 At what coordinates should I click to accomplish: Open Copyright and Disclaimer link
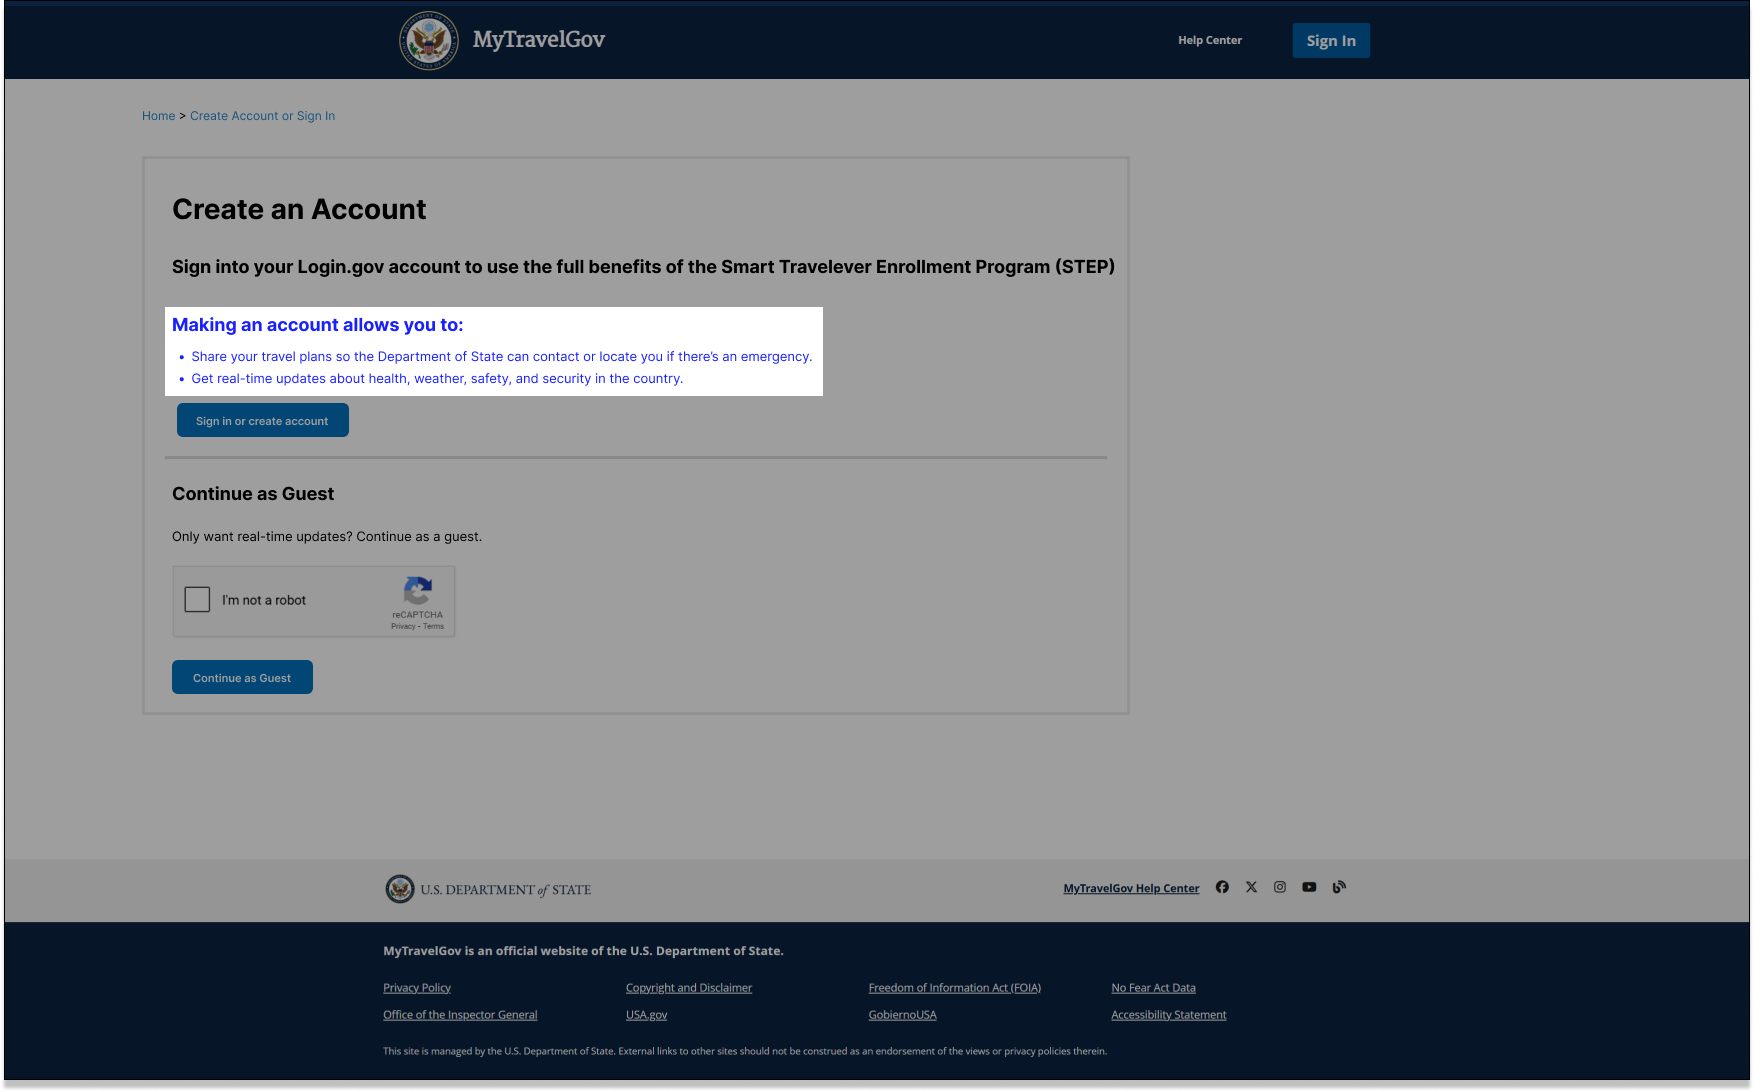point(689,988)
